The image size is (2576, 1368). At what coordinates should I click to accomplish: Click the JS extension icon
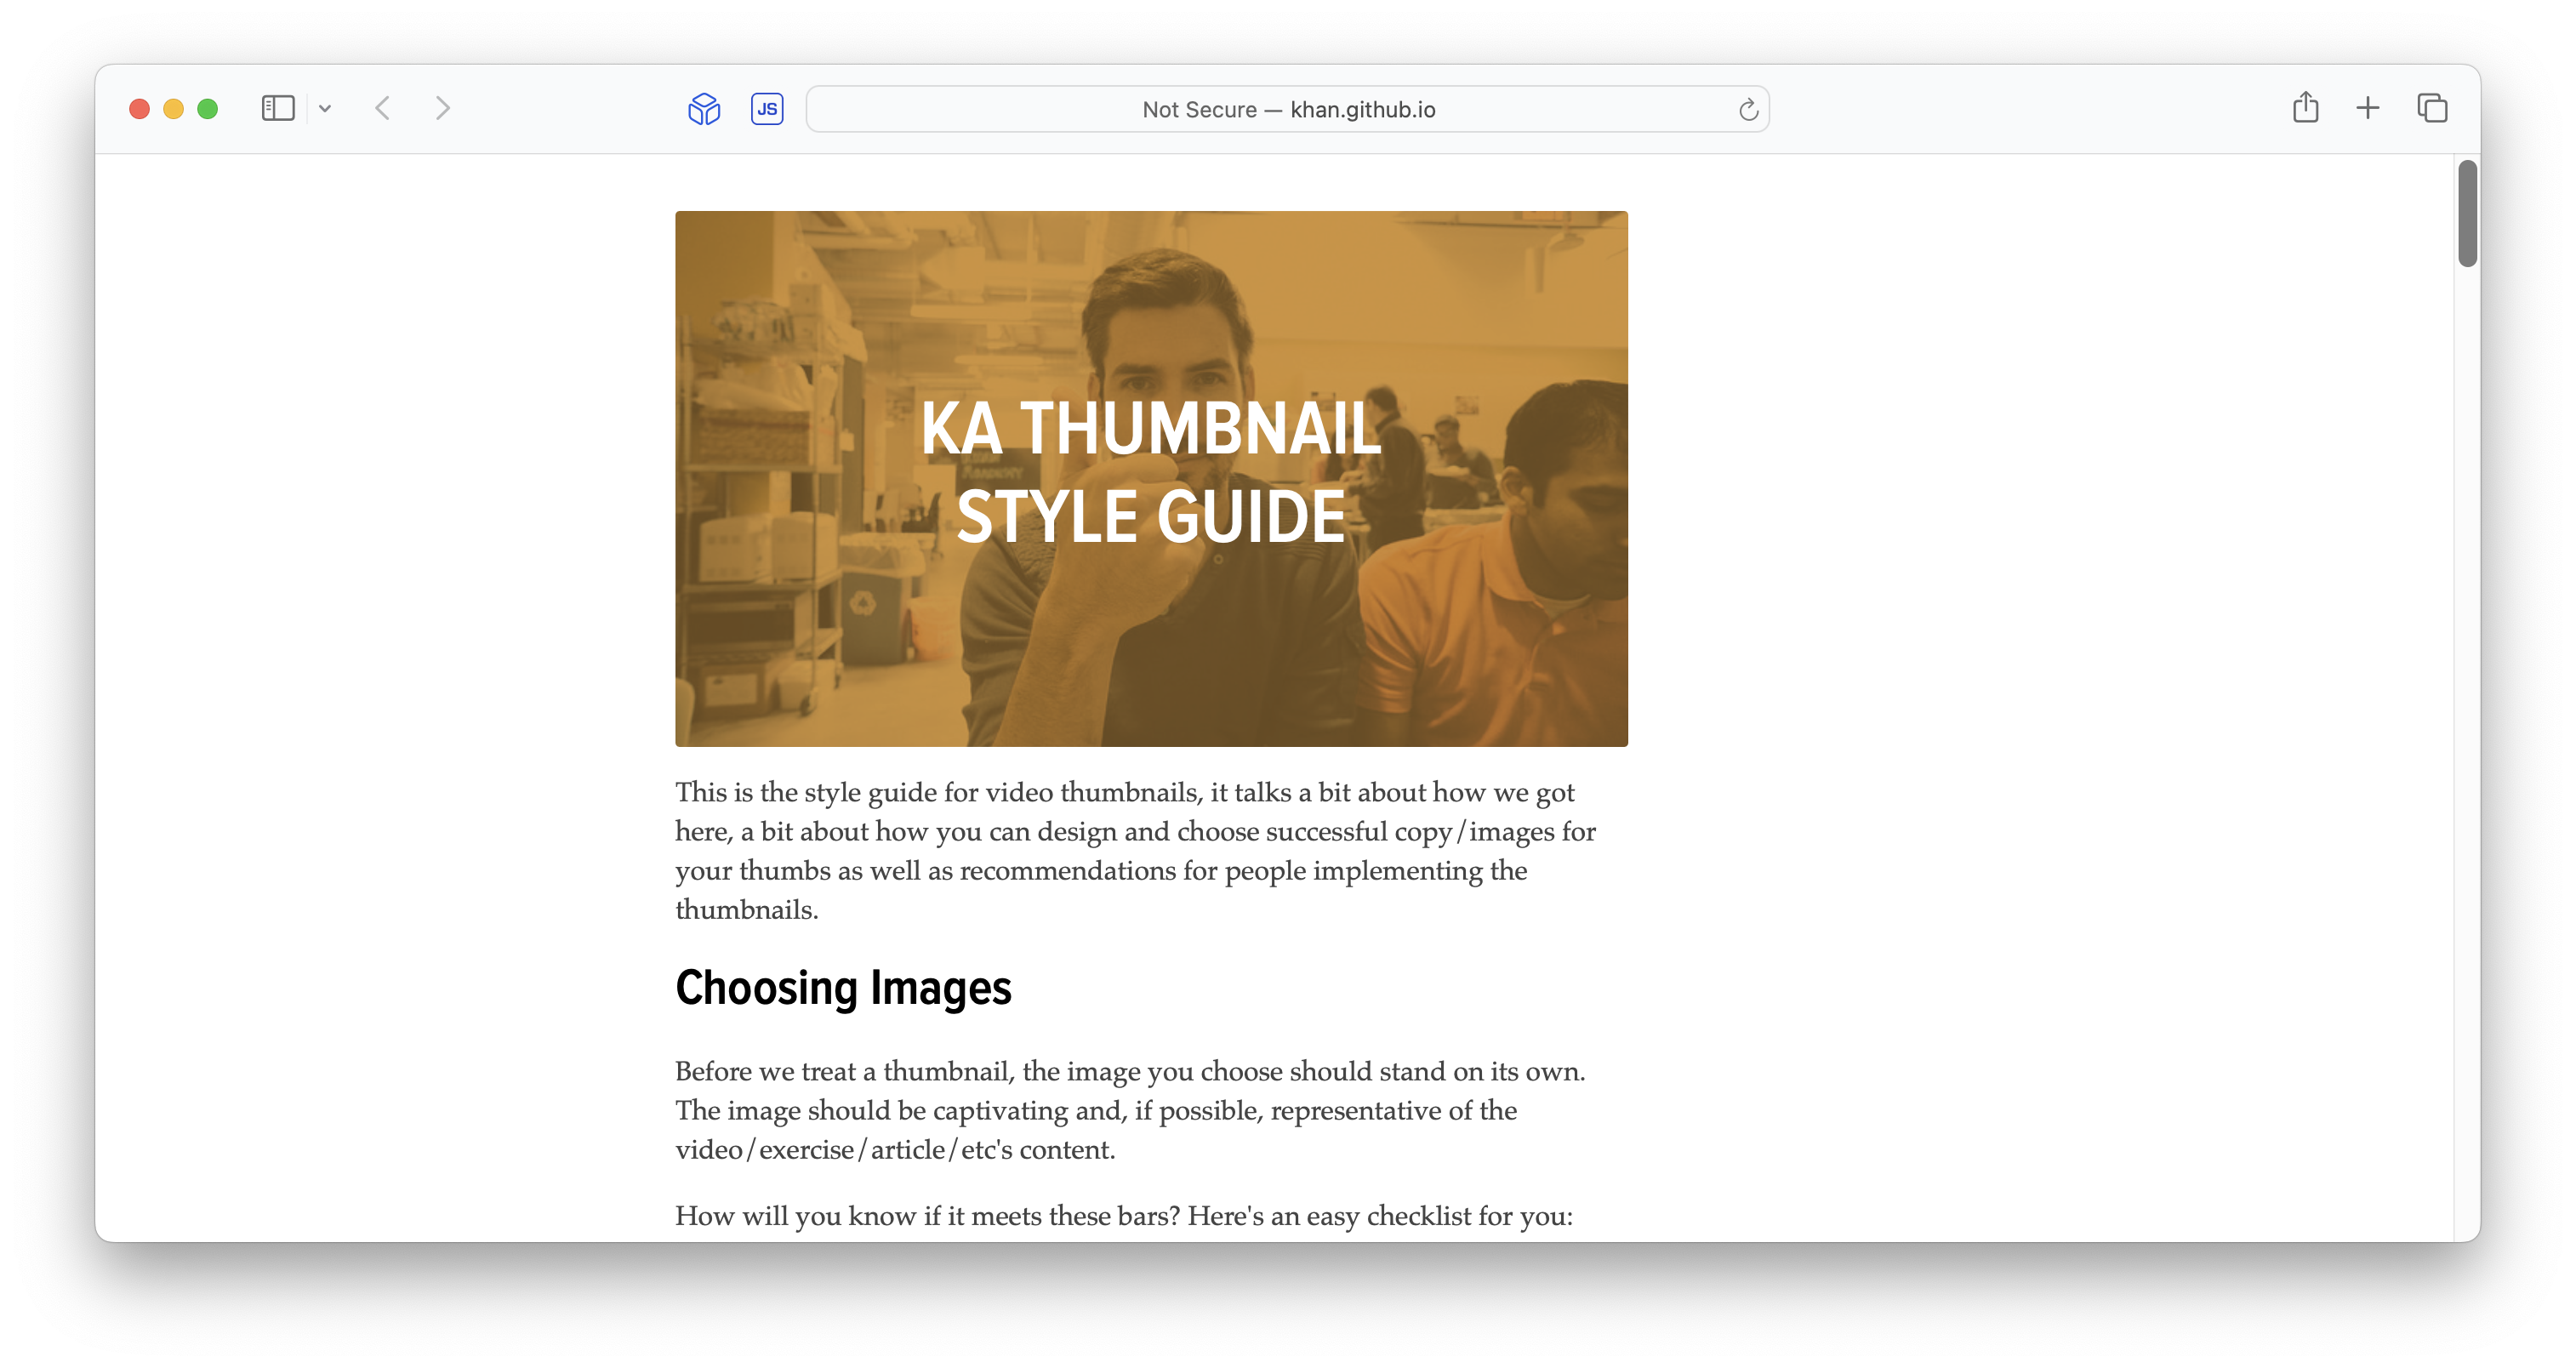[x=767, y=108]
